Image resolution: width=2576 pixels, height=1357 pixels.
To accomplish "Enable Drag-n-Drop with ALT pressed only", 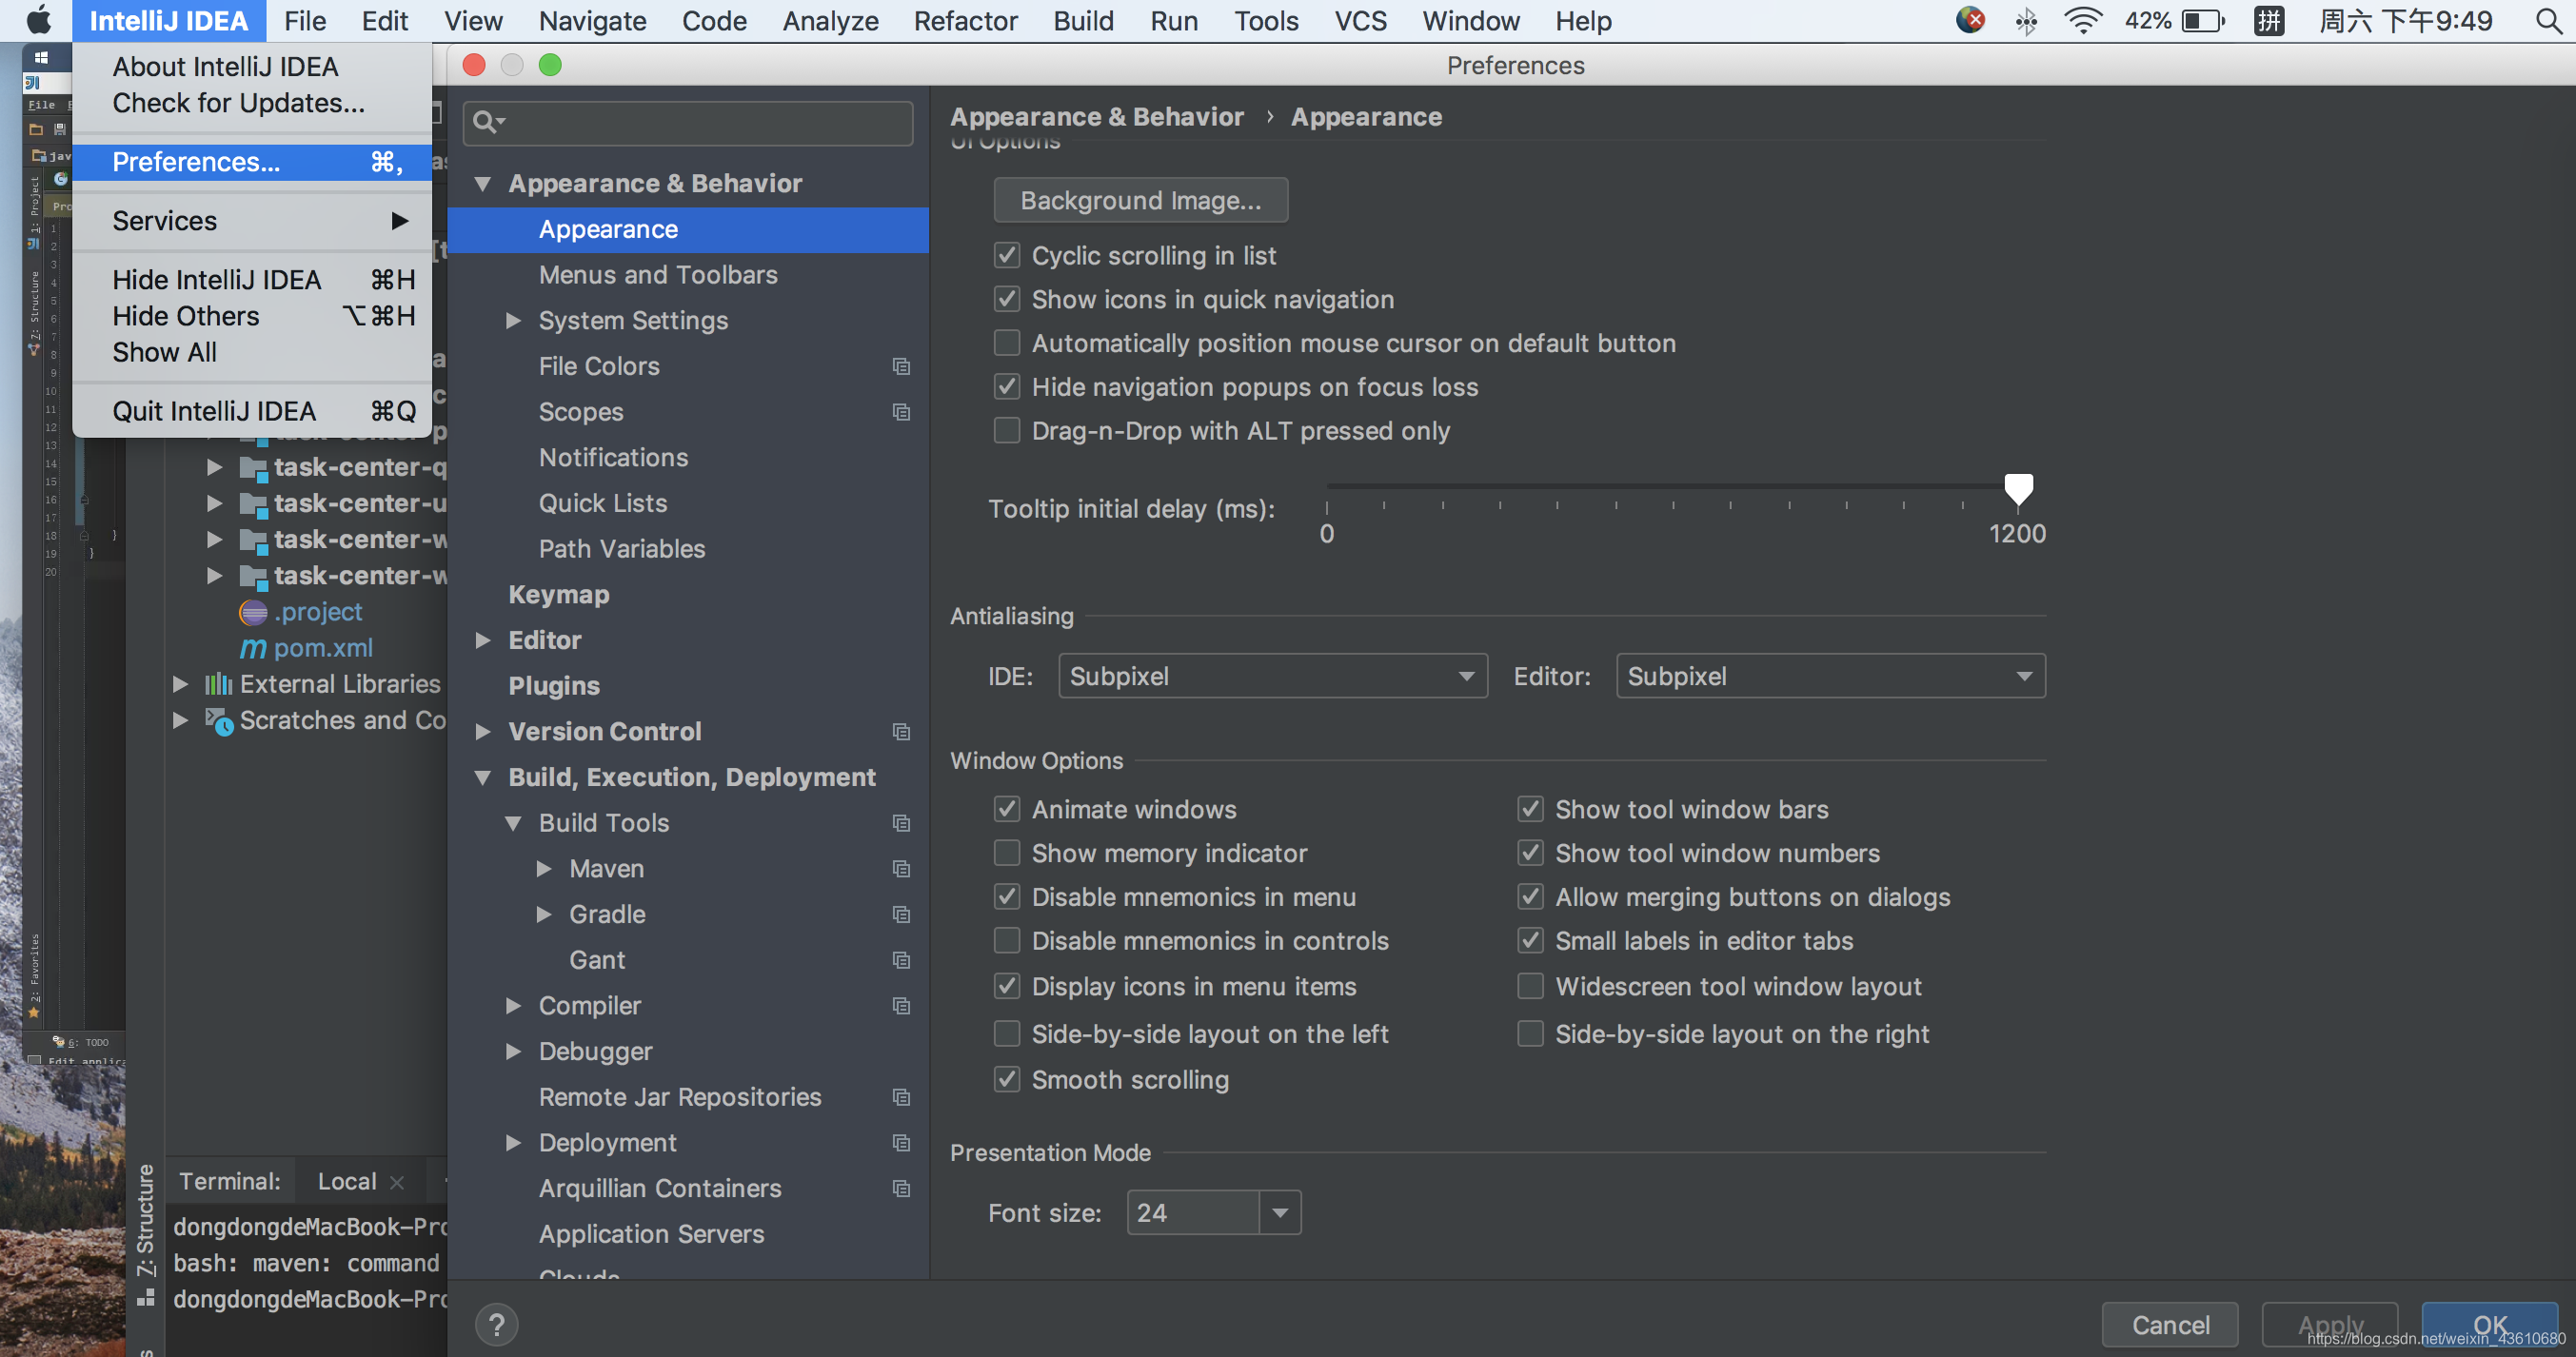I will click(1006, 431).
